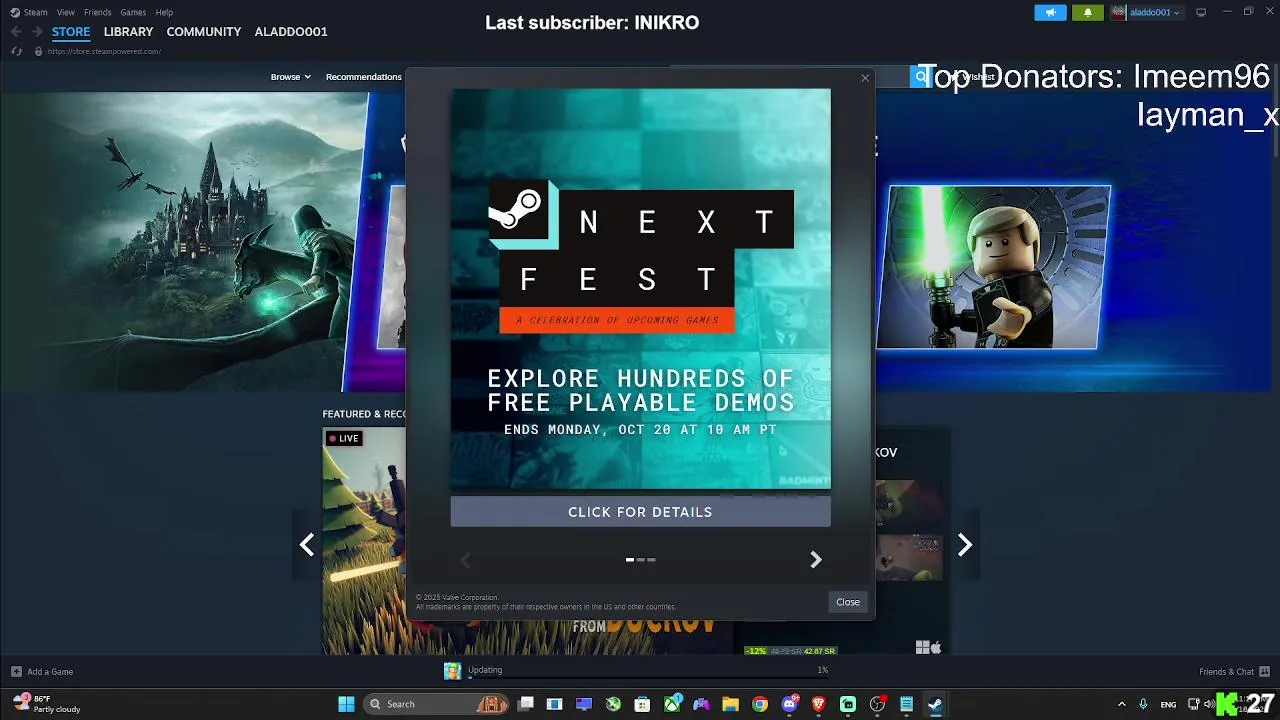Image resolution: width=1280 pixels, height=720 pixels.
Task: Open the Steam menu
Action: (35, 12)
